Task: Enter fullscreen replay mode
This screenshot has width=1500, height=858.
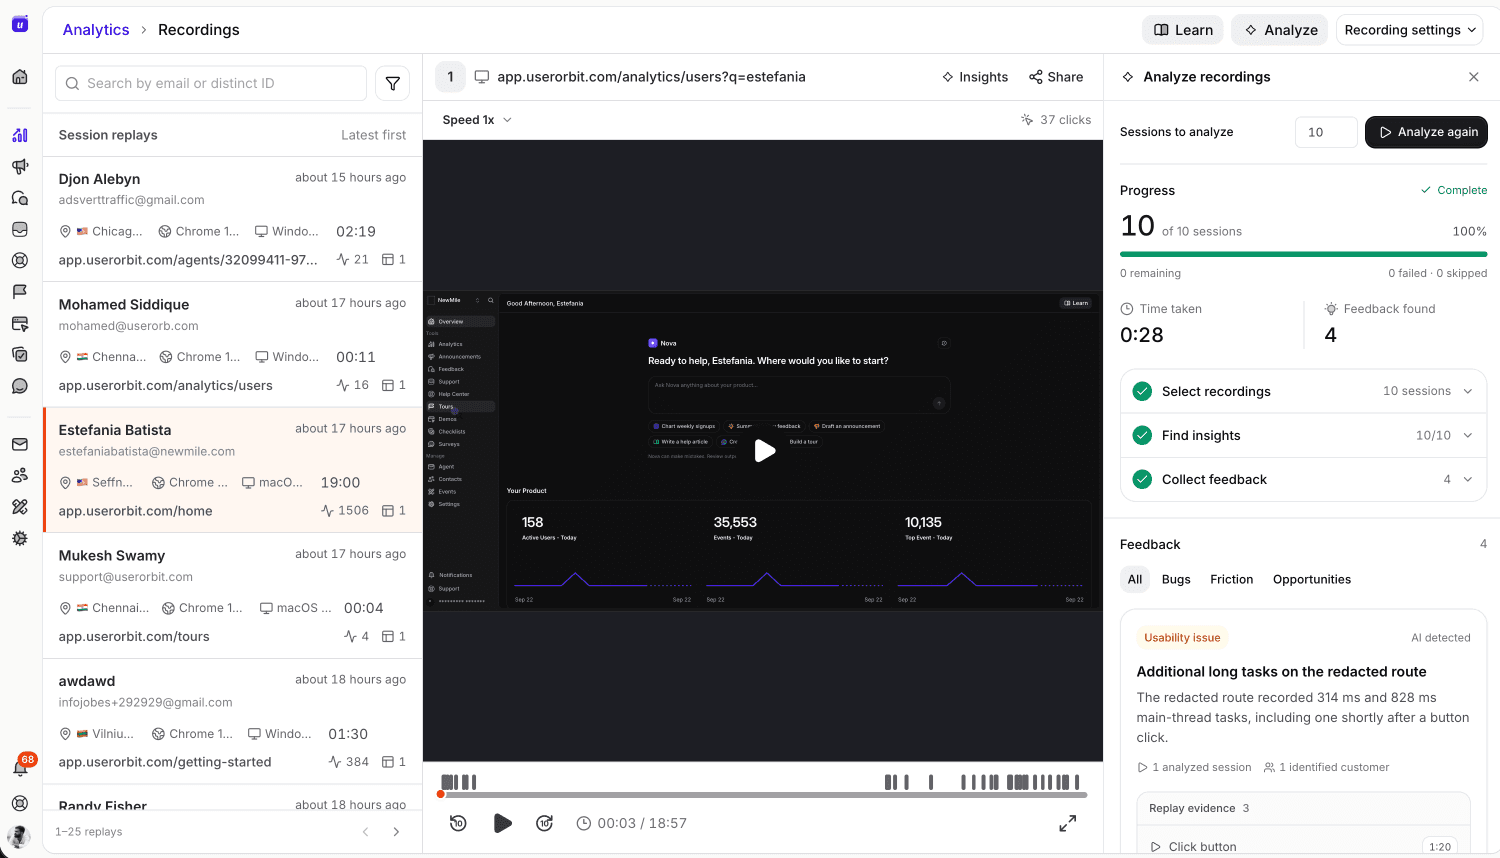Action: [1068, 823]
